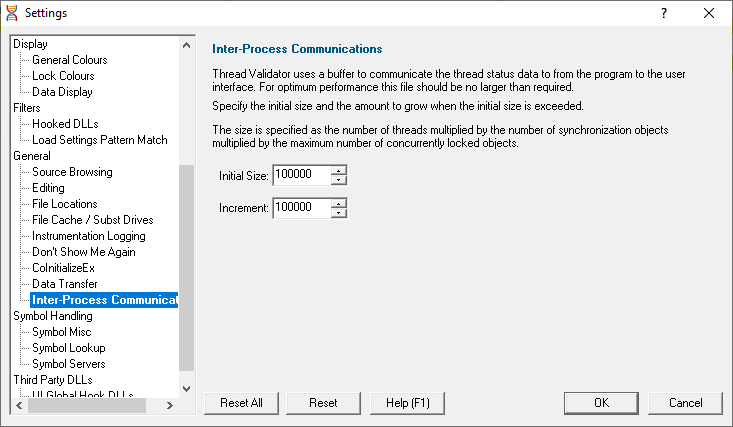Click inside the Initial Size field

(x=302, y=175)
